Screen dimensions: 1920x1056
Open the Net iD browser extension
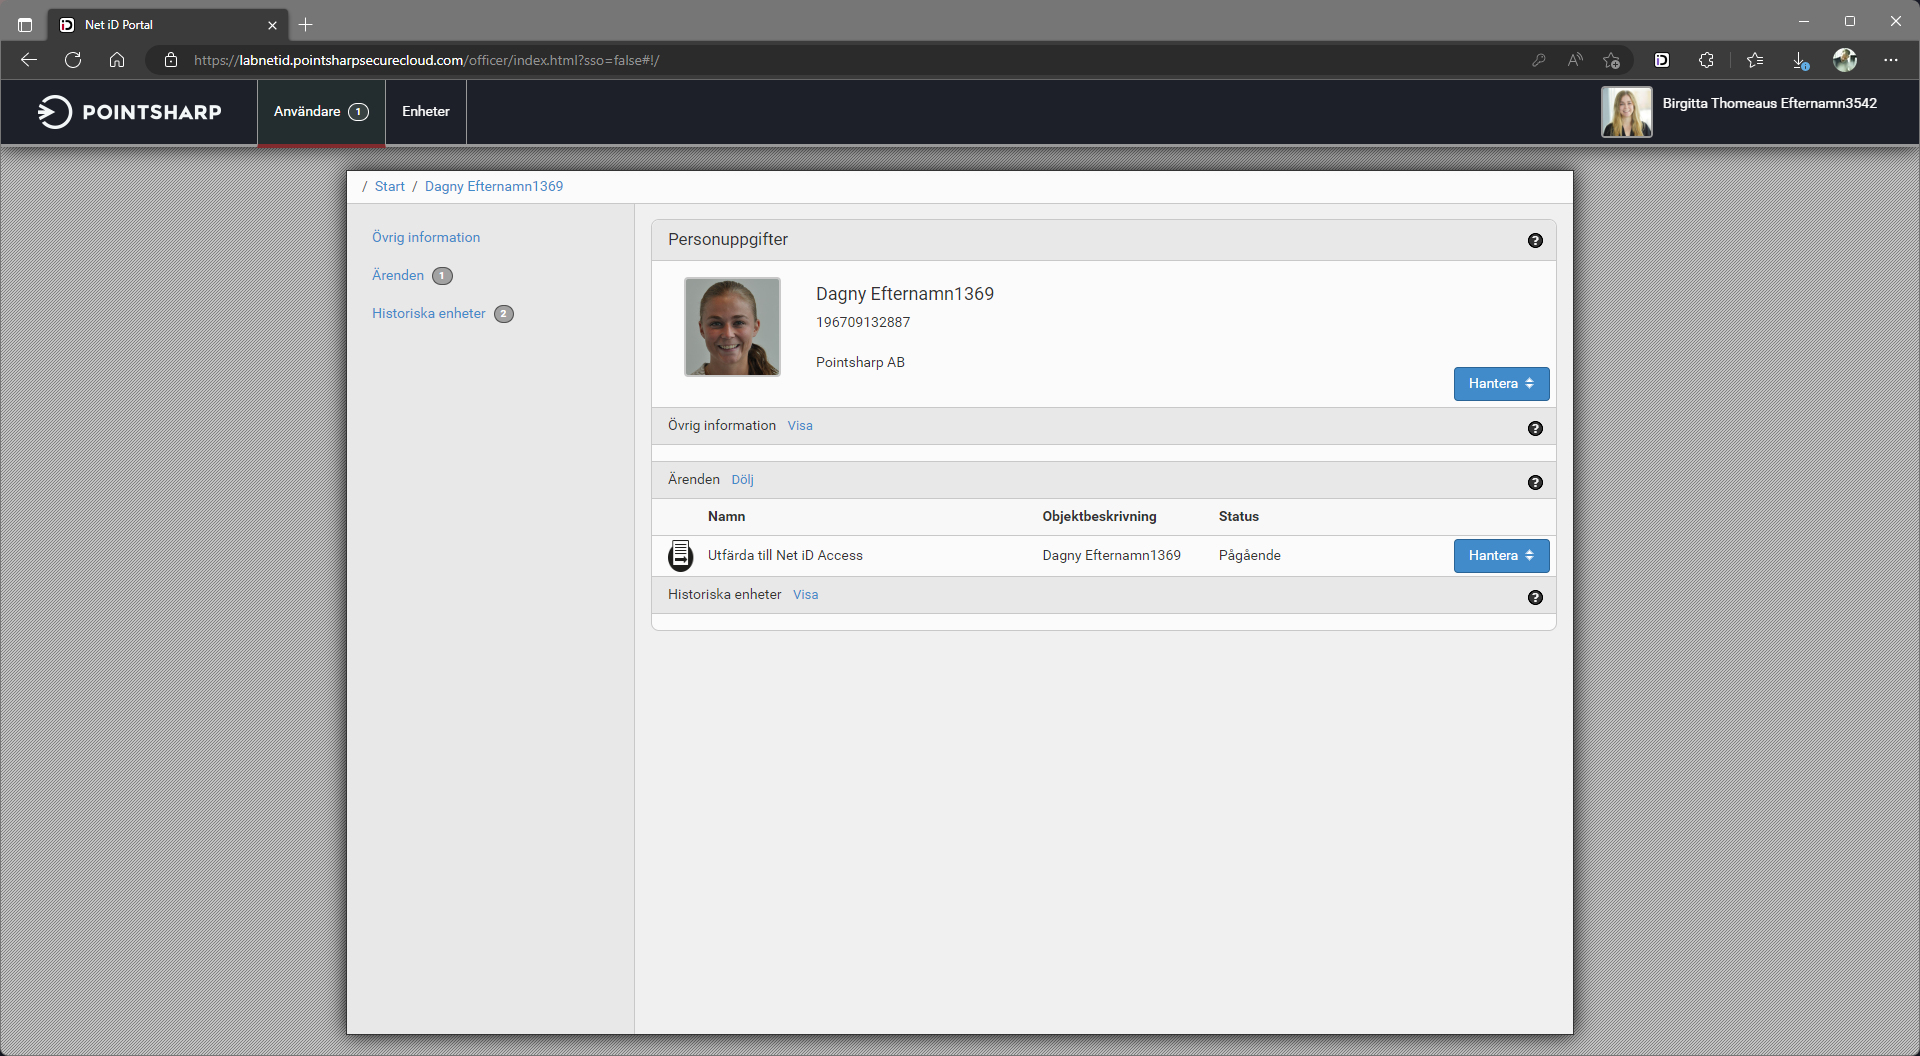click(1662, 60)
